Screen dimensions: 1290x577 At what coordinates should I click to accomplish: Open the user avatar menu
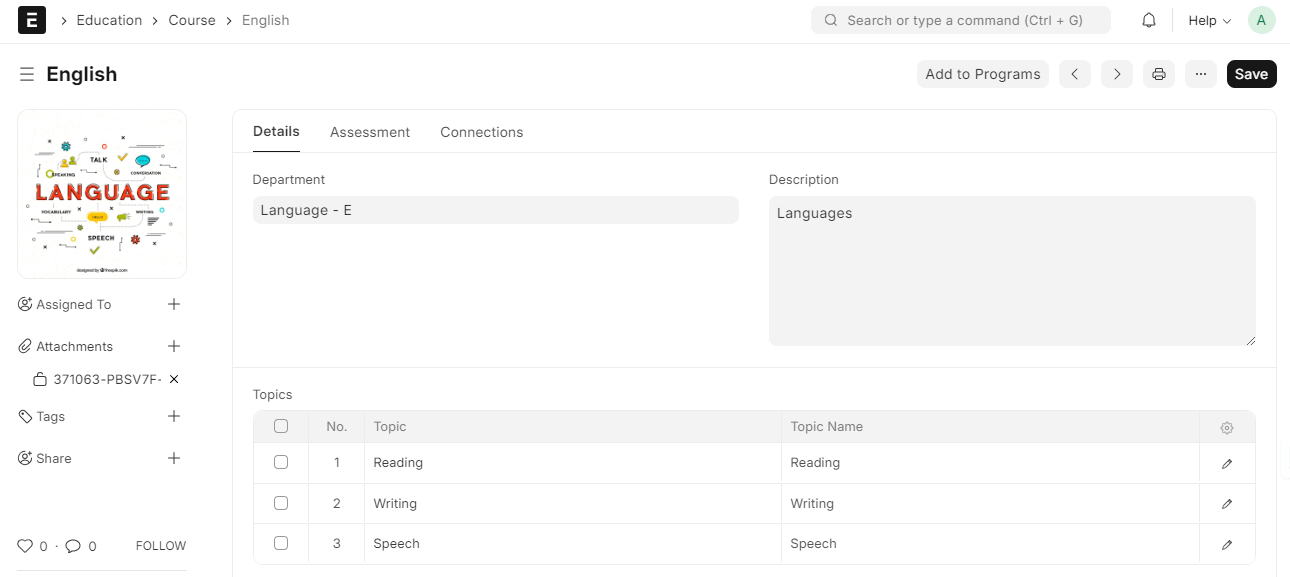point(1261,20)
